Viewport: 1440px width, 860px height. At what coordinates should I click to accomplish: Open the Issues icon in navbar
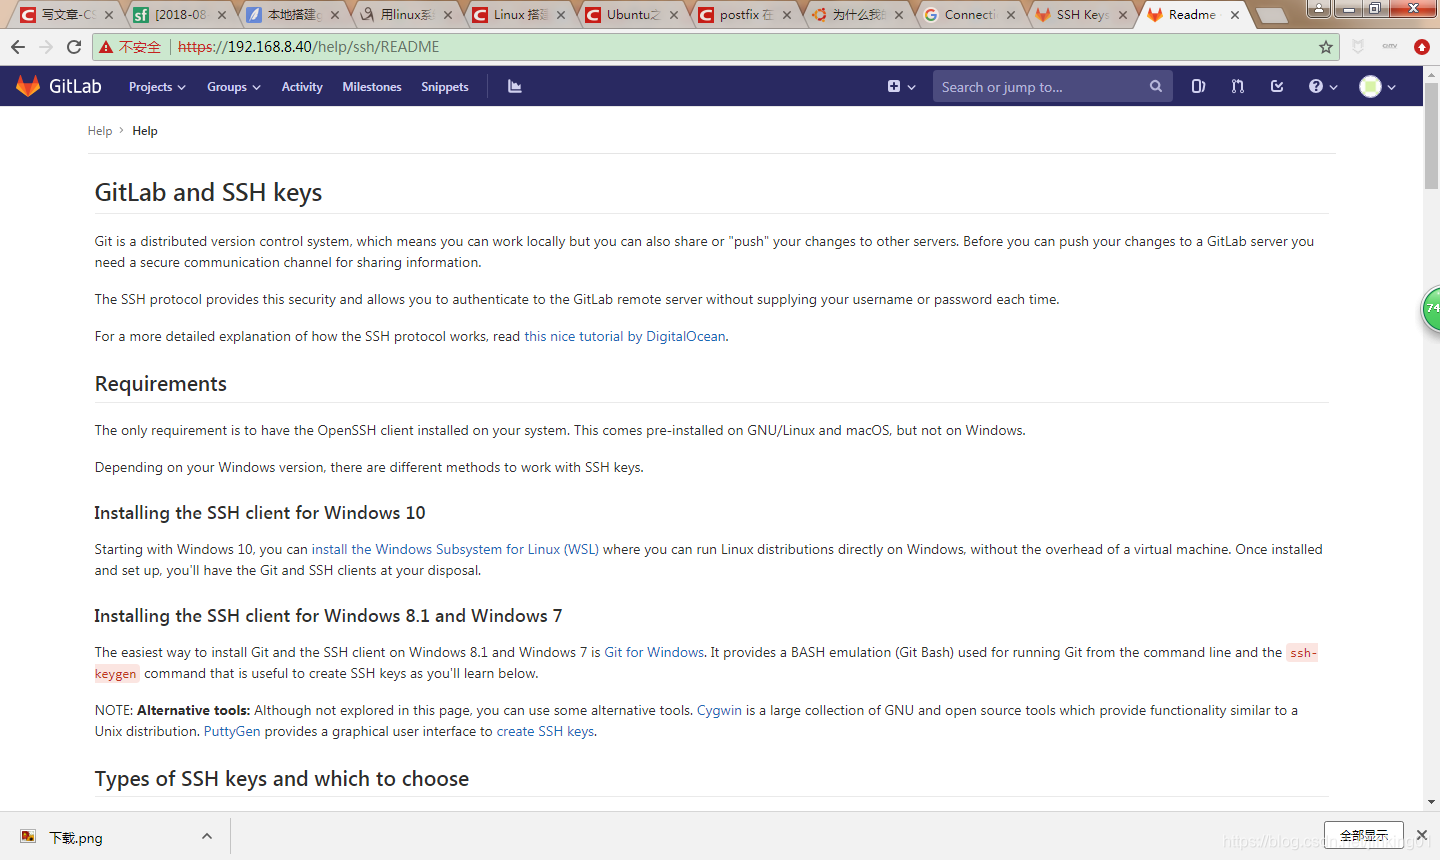1198,87
